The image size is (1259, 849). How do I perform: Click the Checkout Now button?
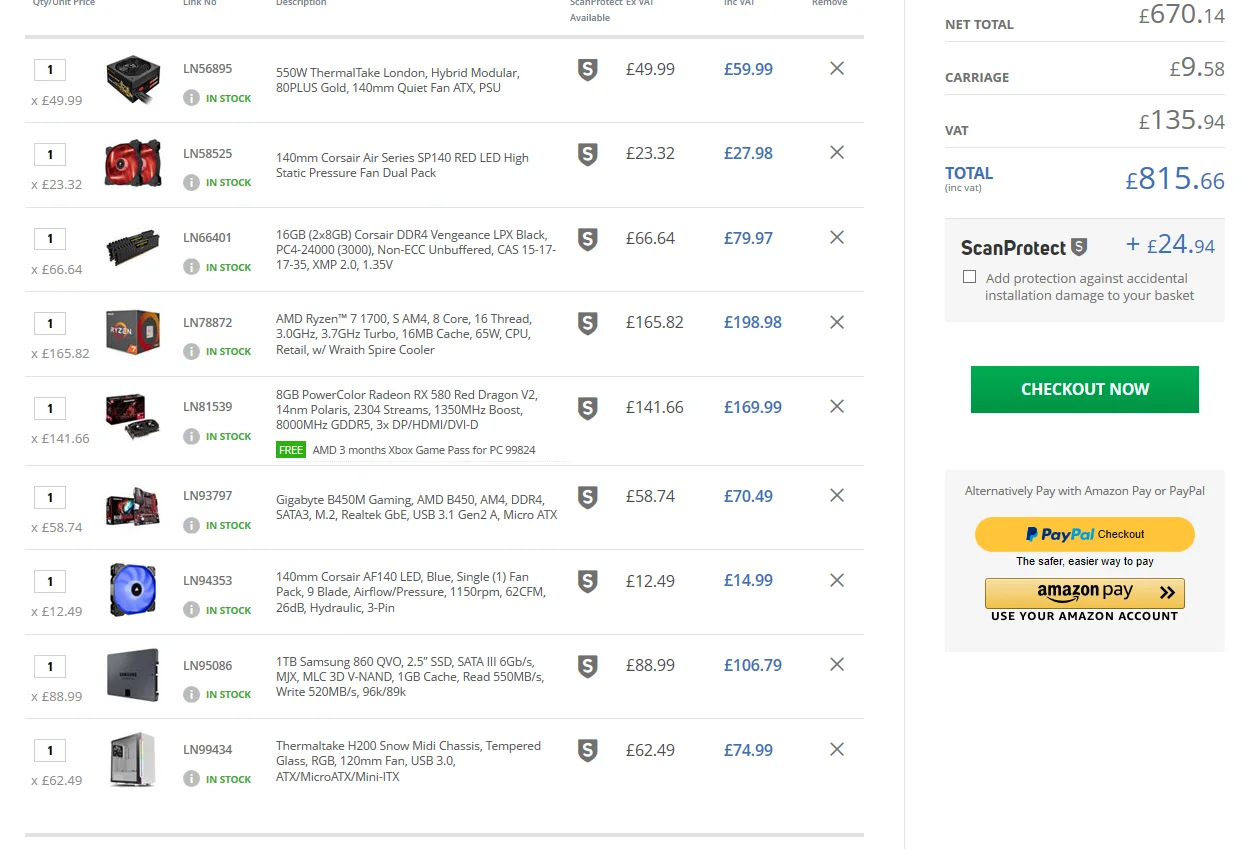pos(1085,389)
